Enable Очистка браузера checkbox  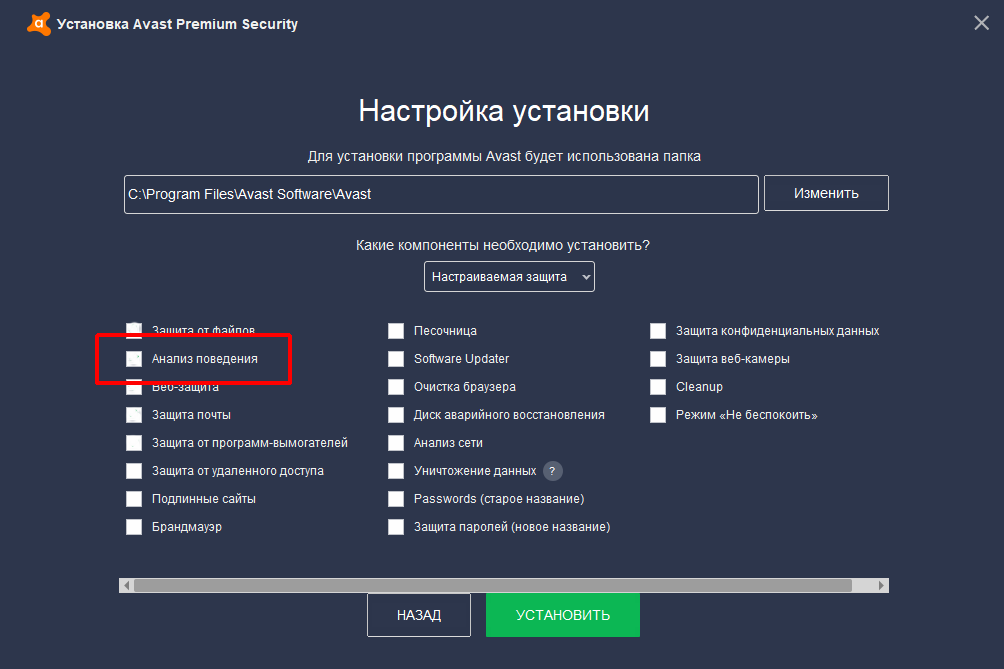pos(396,387)
